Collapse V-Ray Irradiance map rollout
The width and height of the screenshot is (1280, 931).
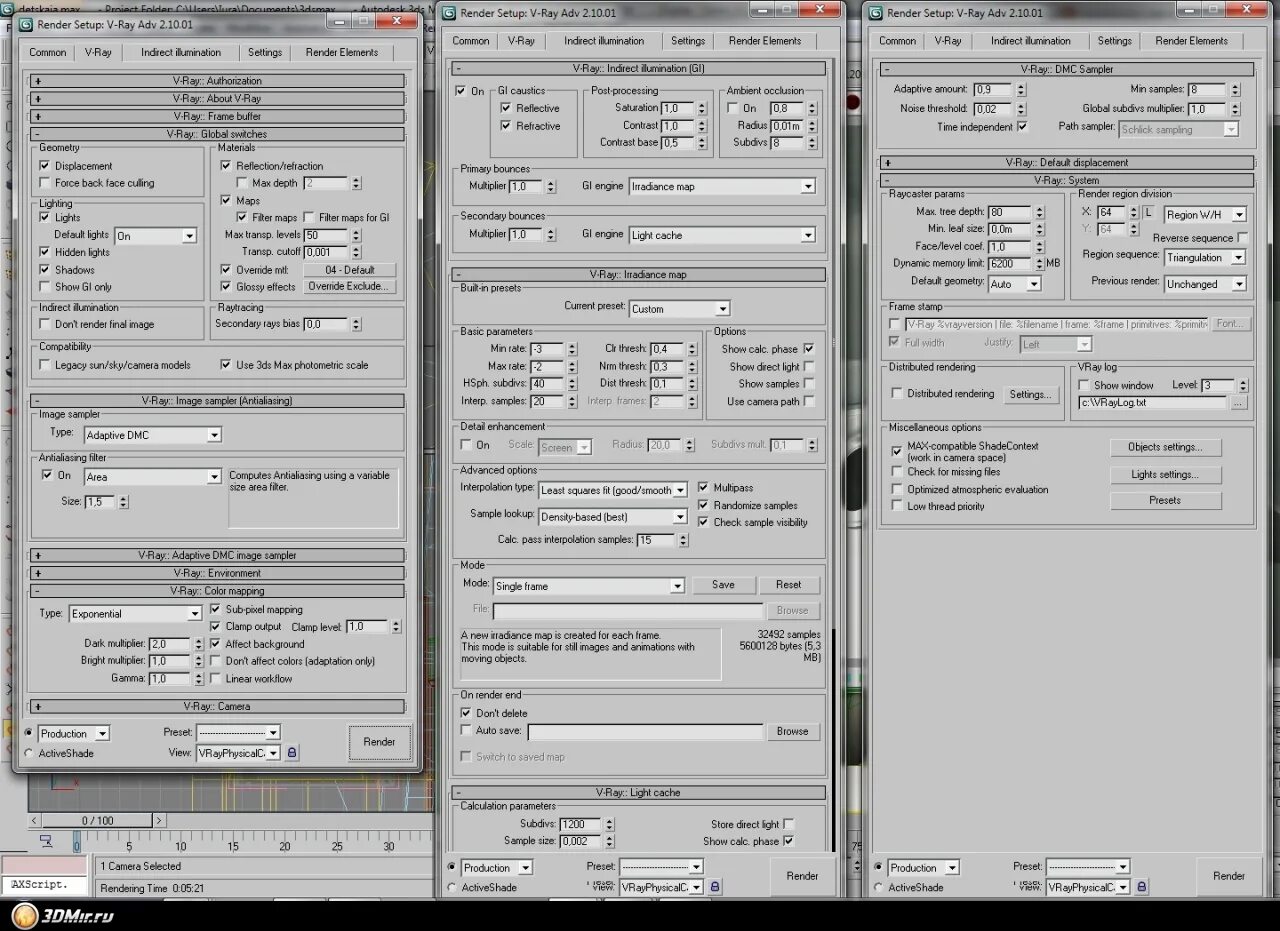(x=639, y=274)
